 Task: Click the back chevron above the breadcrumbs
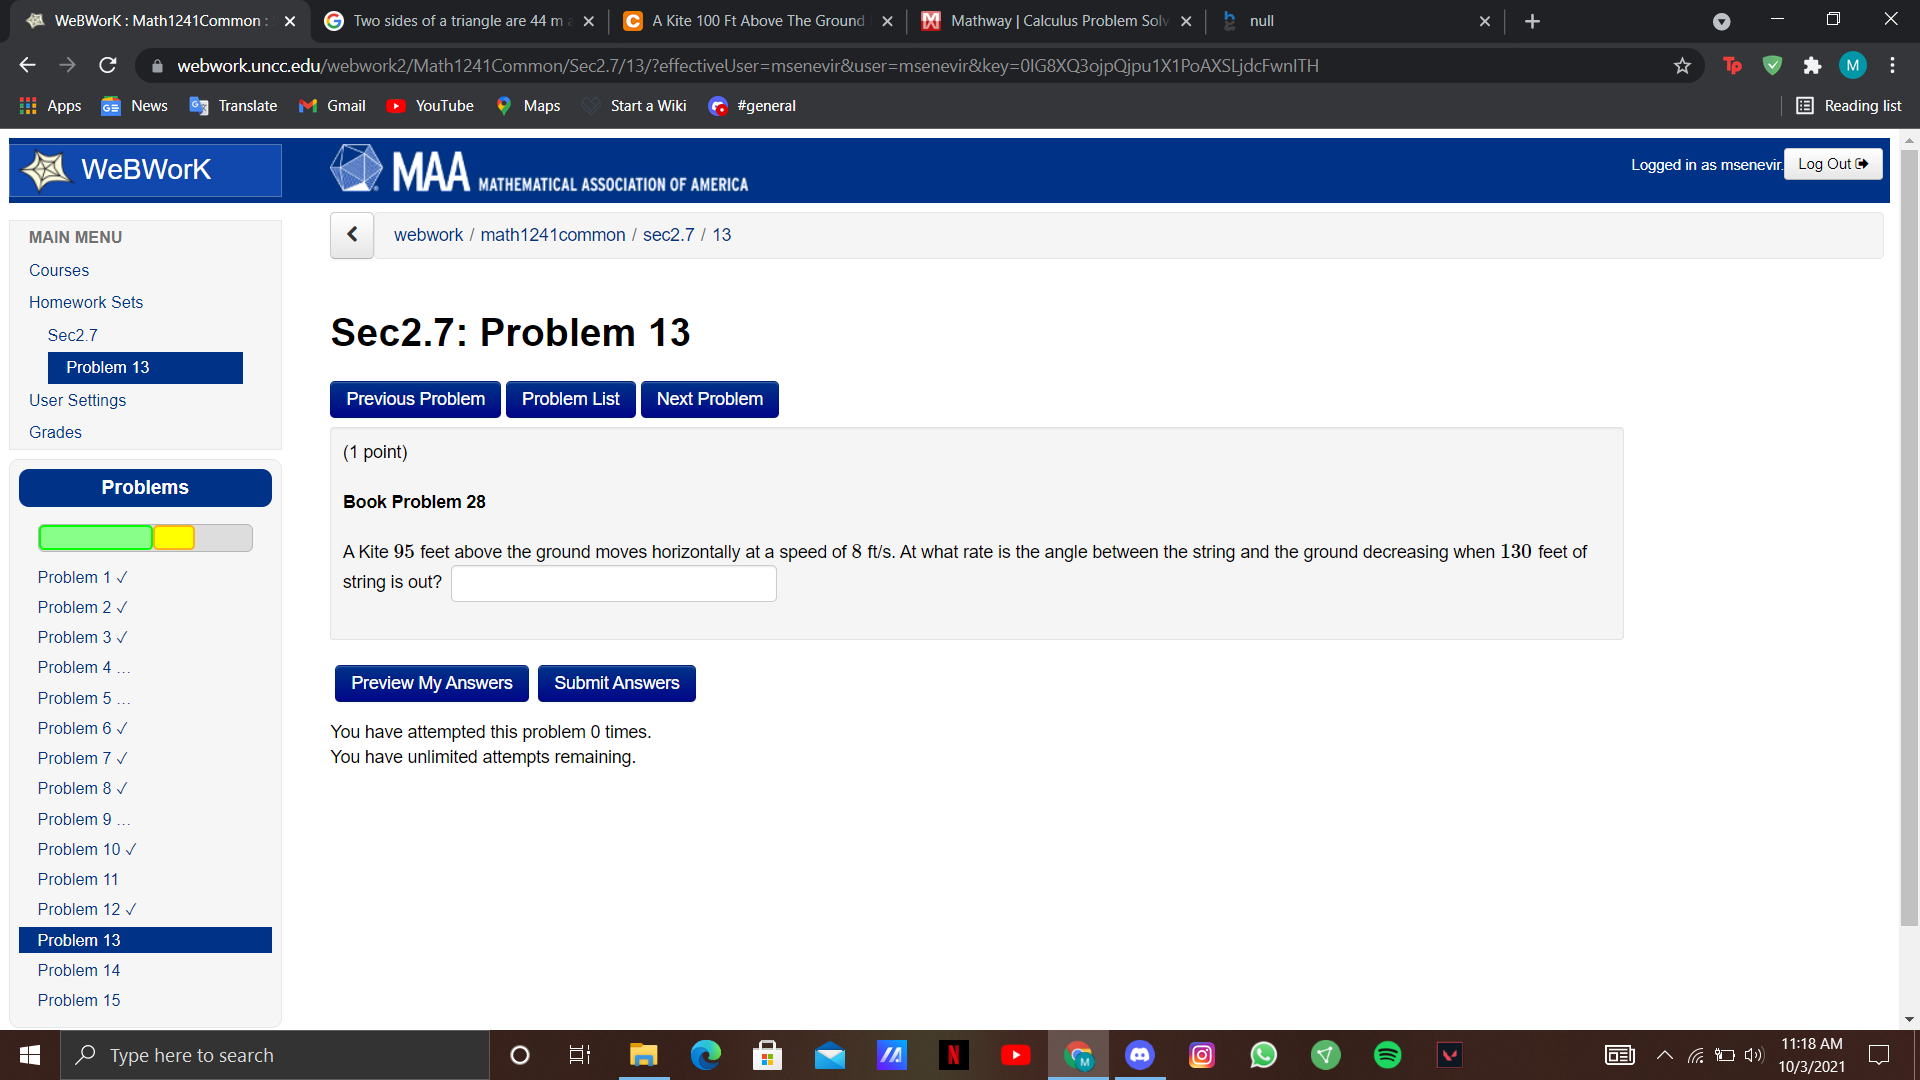(351, 234)
